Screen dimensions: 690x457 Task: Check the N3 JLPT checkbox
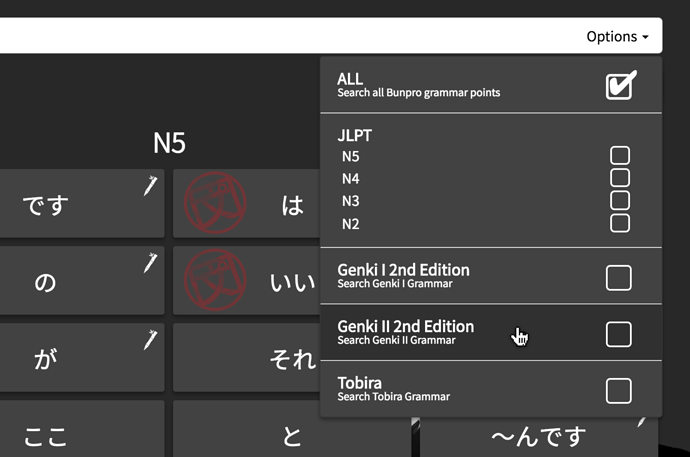tap(620, 200)
